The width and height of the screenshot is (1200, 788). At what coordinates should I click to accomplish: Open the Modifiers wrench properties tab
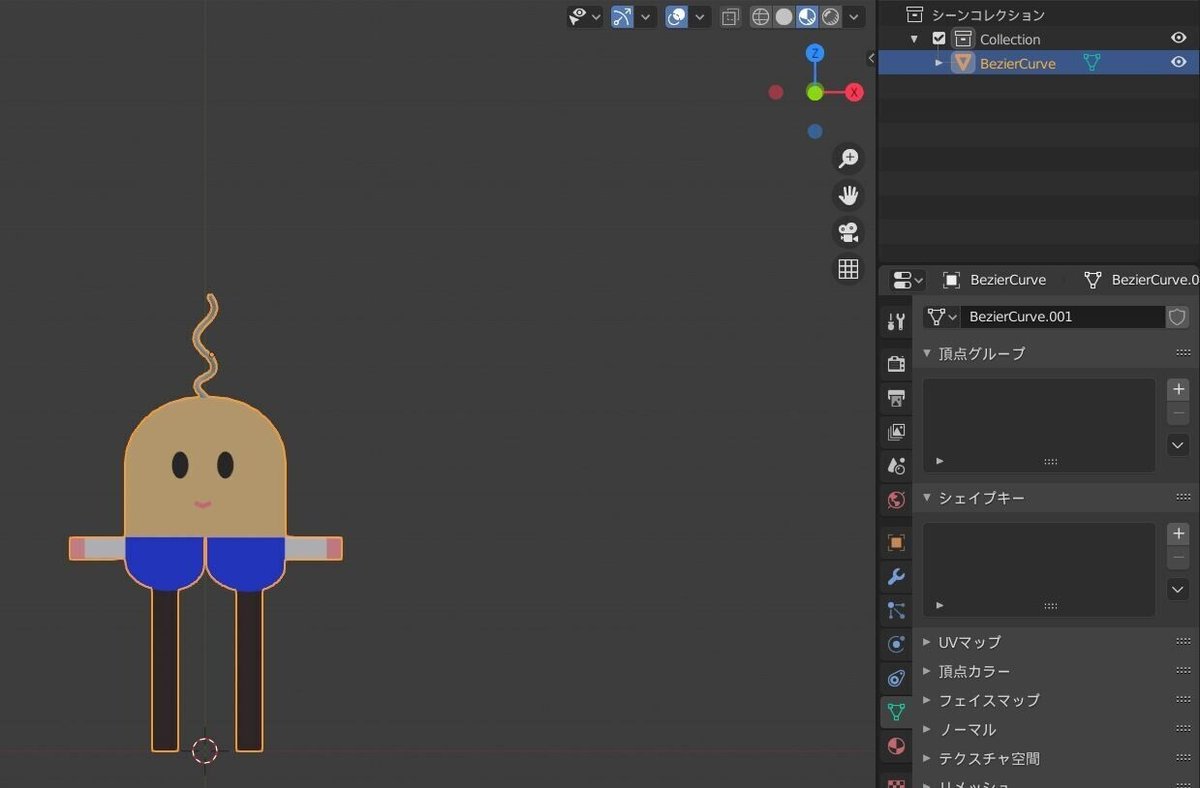[896, 577]
